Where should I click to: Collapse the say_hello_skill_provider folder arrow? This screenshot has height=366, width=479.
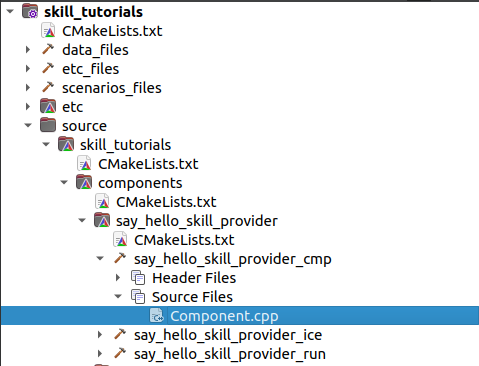tap(82, 221)
